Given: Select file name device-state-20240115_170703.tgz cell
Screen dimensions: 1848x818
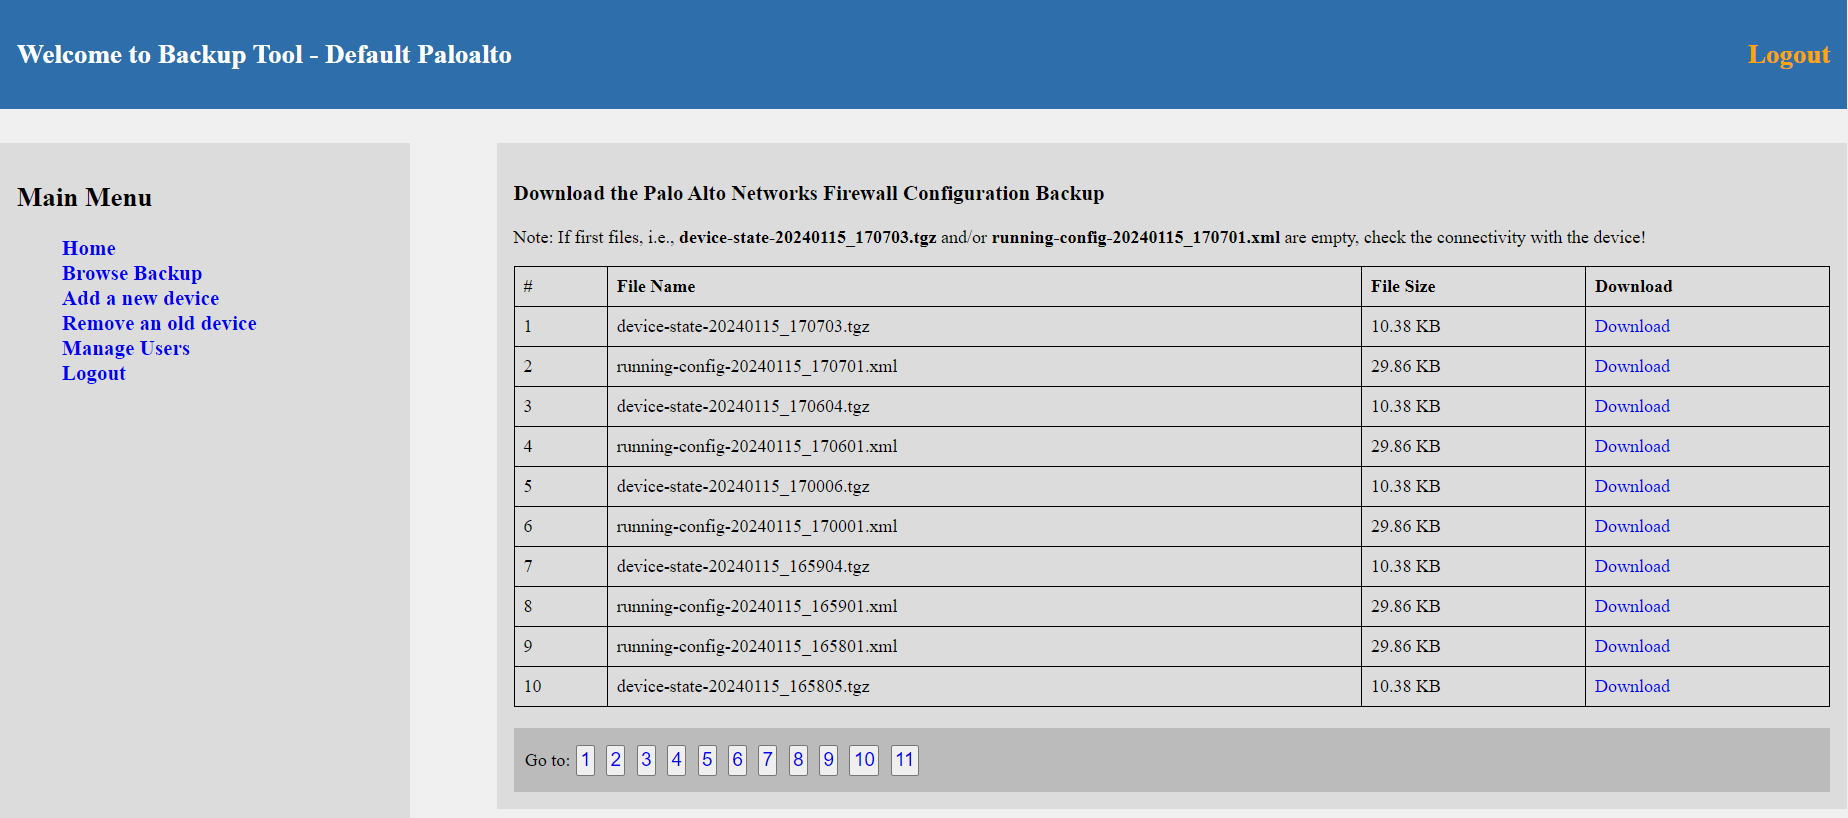Looking at the screenshot, I should (984, 326).
